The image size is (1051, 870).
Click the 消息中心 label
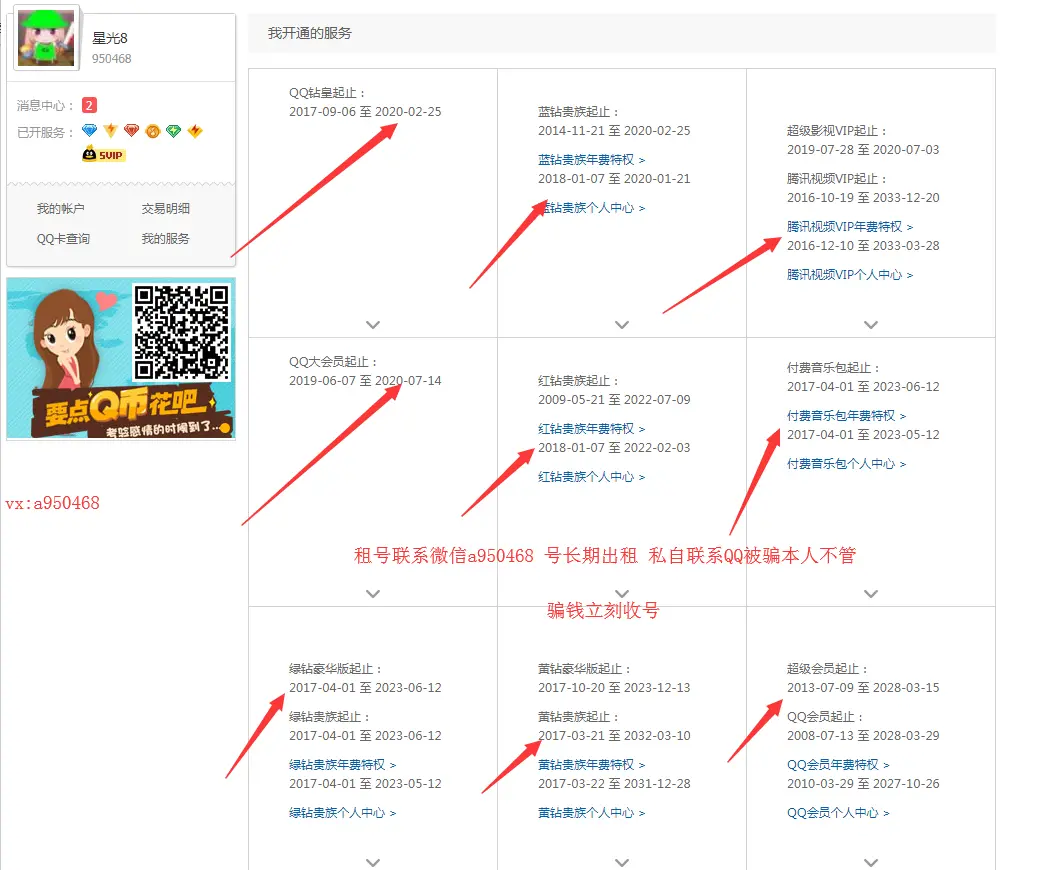[46, 106]
